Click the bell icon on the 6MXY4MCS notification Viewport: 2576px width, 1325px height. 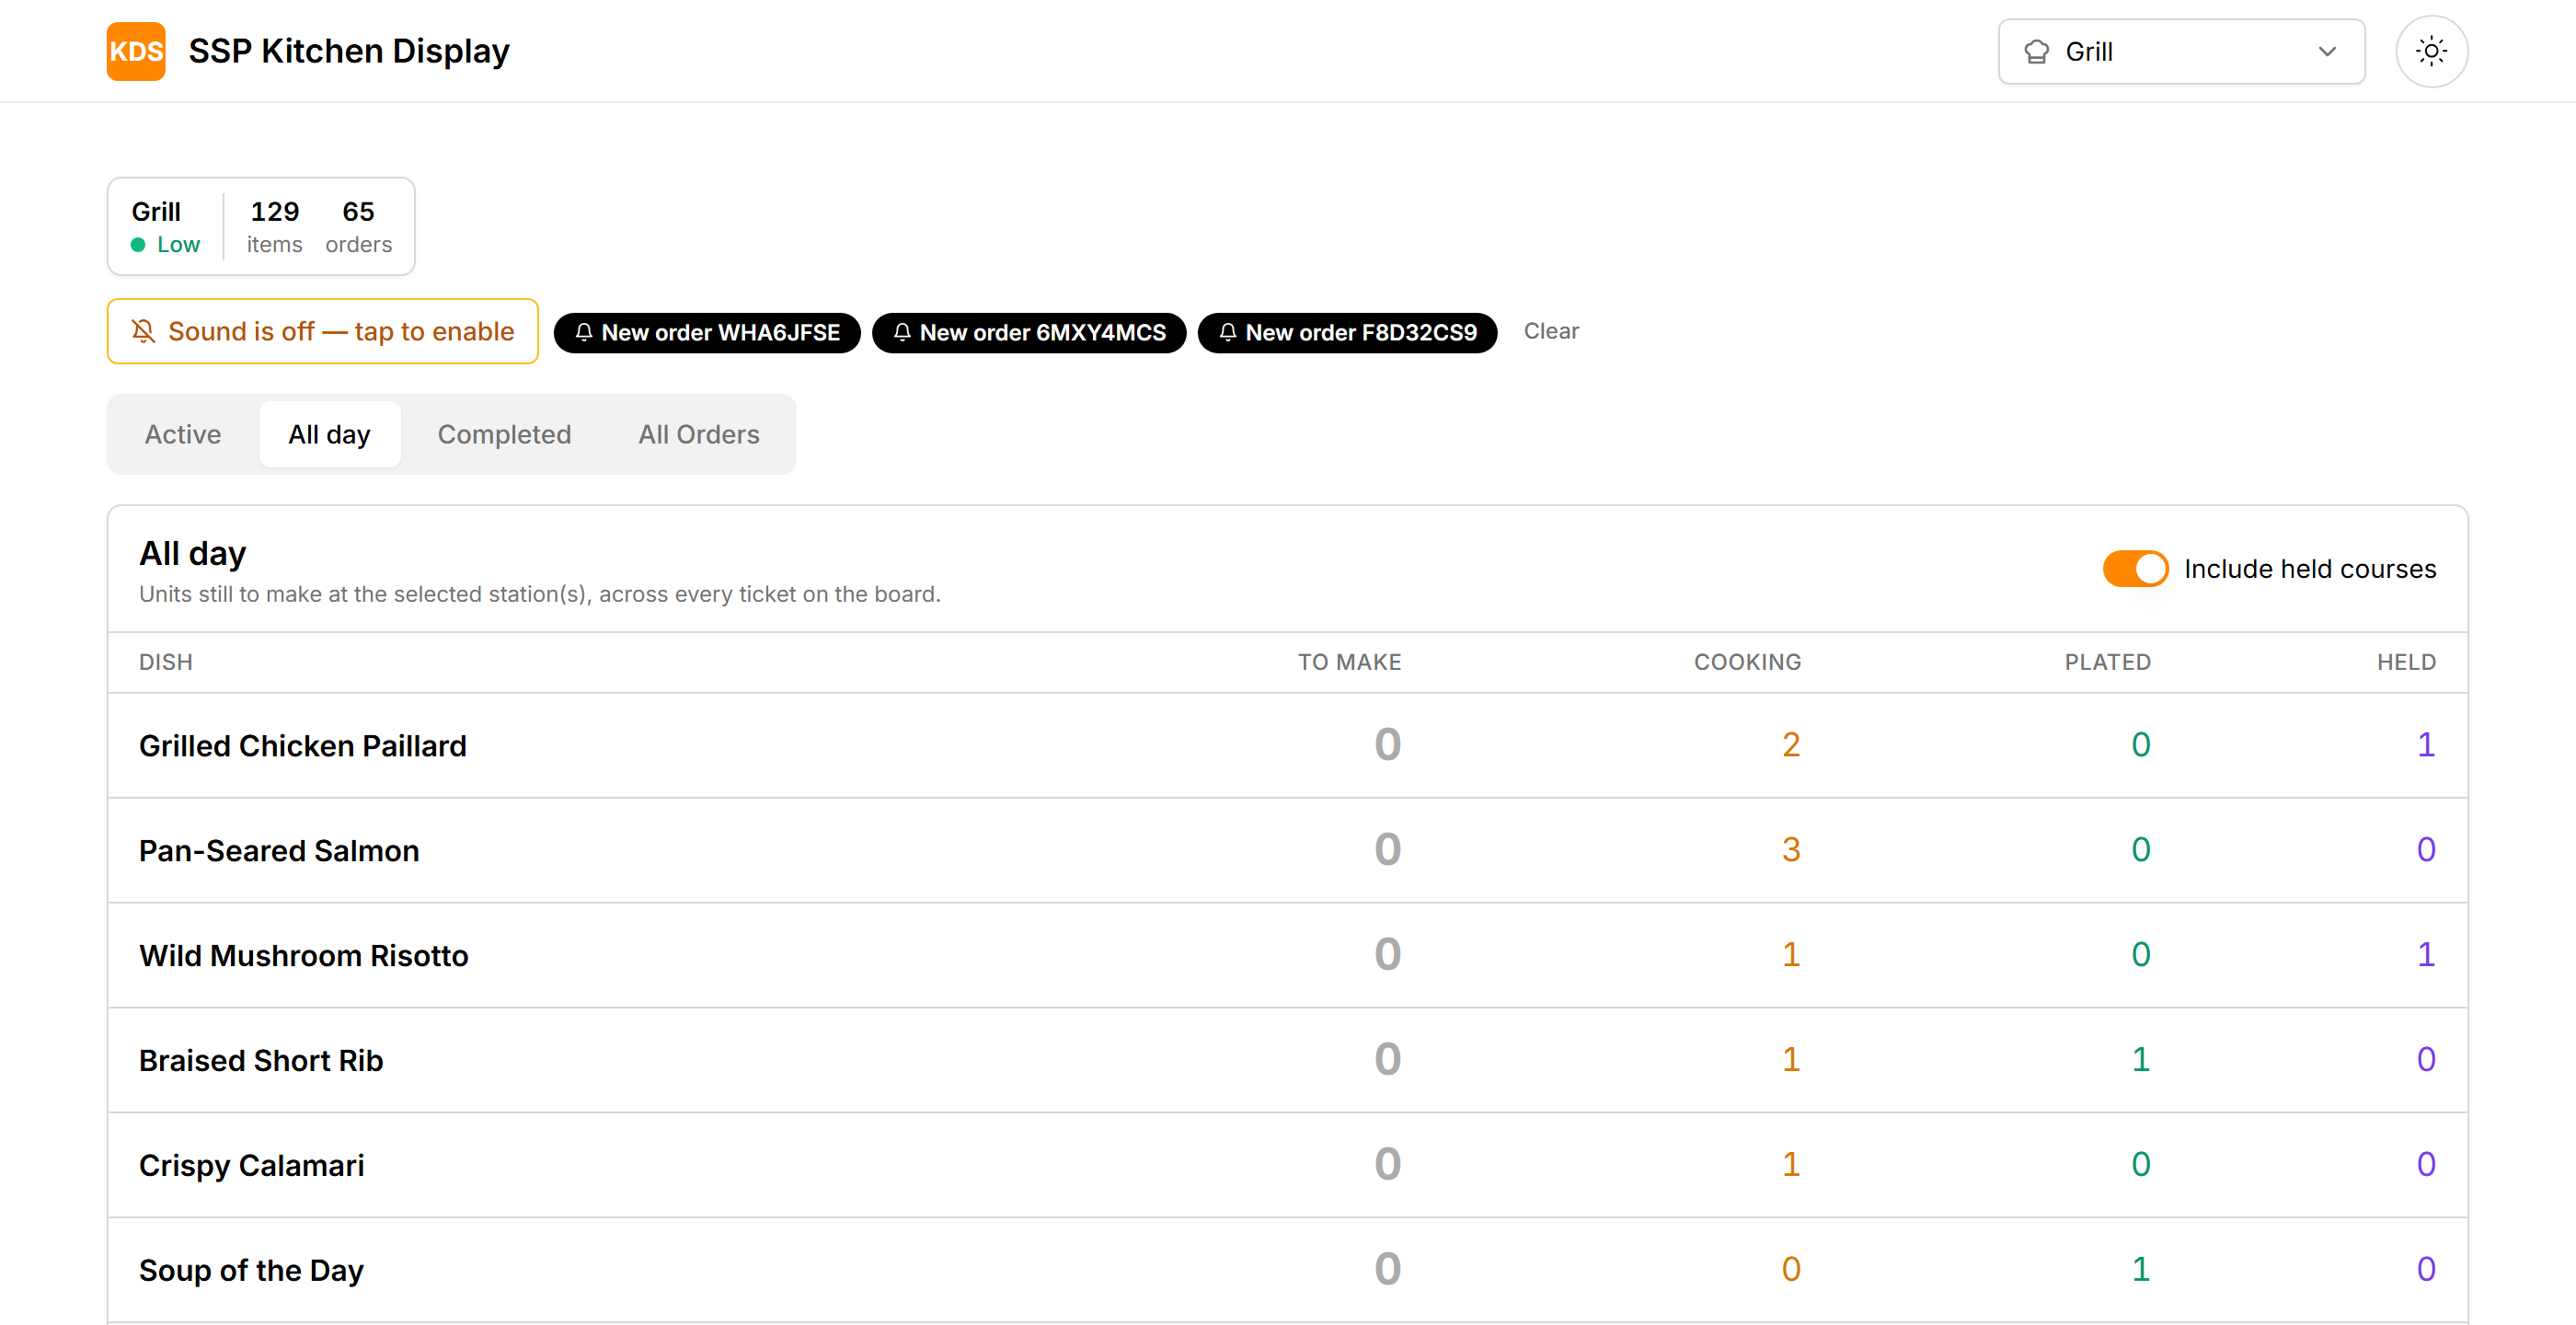(x=902, y=333)
